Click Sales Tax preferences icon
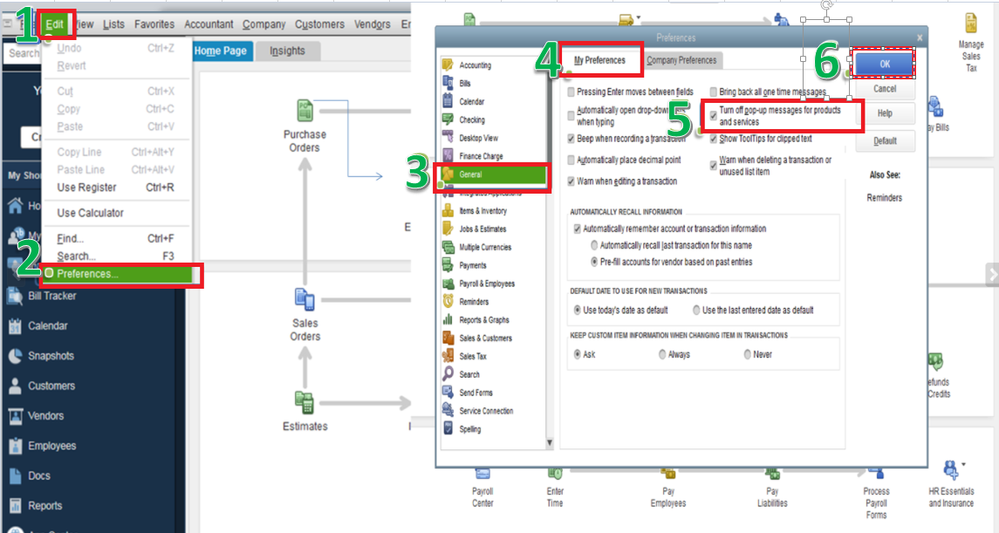Image resolution: width=999 pixels, height=533 pixels. click(448, 356)
